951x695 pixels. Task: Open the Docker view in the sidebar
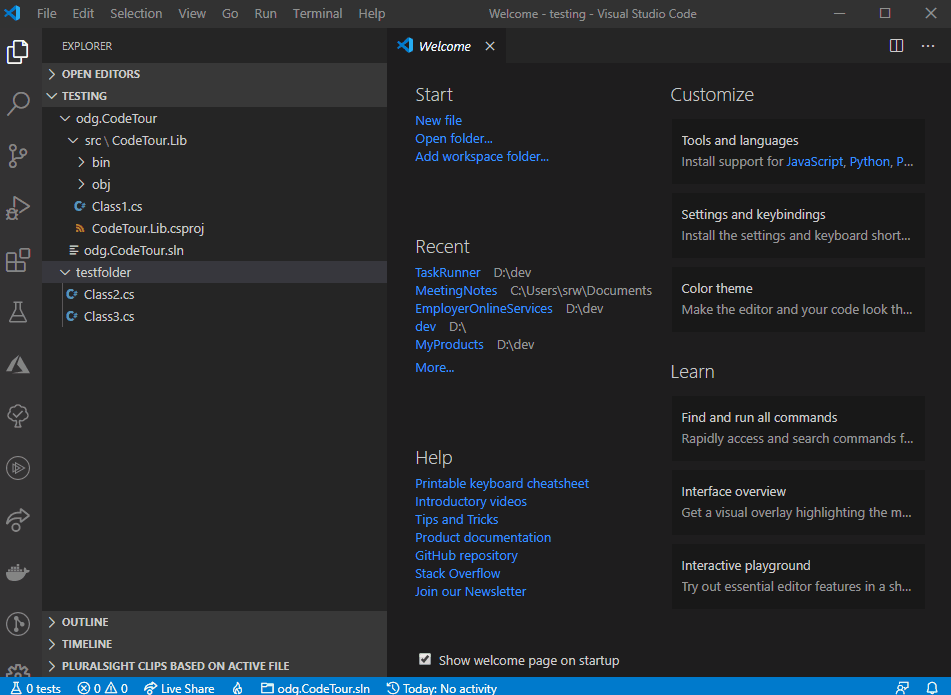(x=17, y=572)
